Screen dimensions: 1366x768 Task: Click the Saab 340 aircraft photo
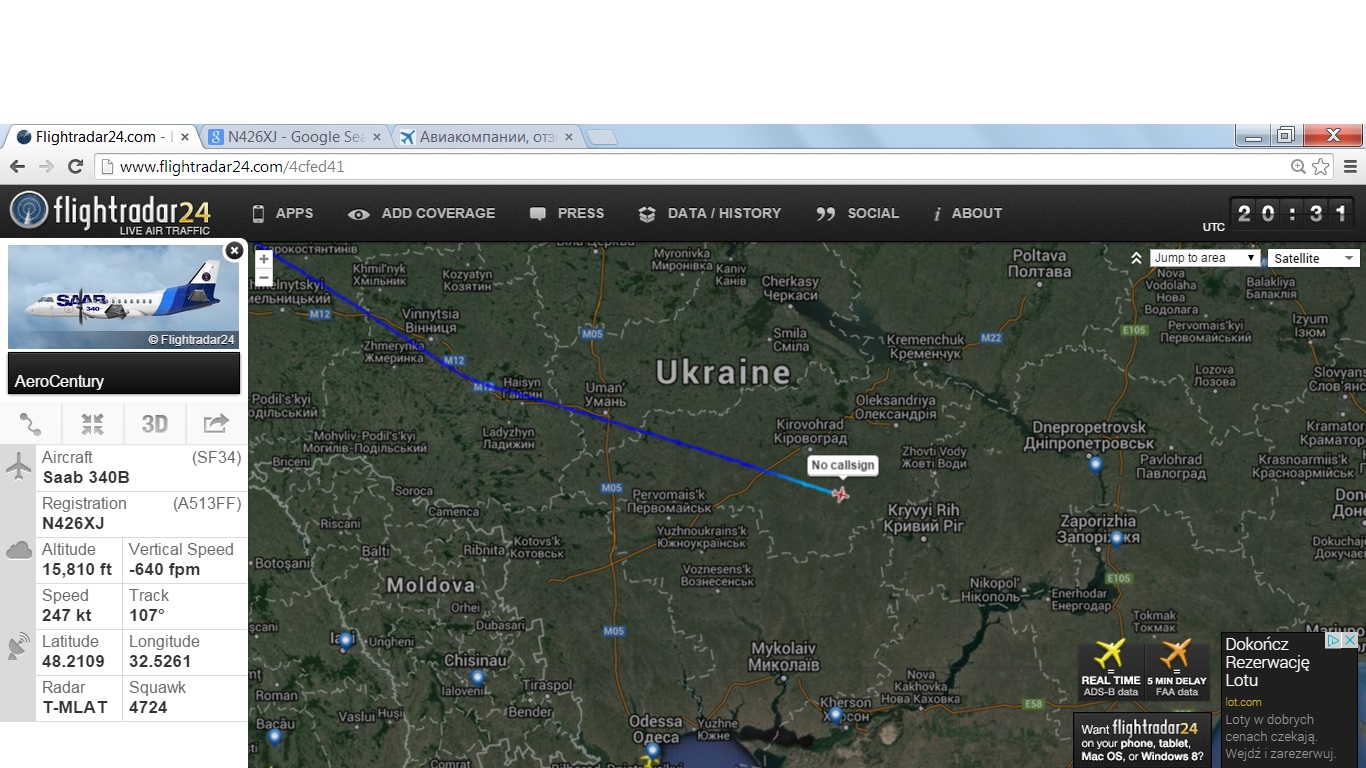click(x=123, y=297)
